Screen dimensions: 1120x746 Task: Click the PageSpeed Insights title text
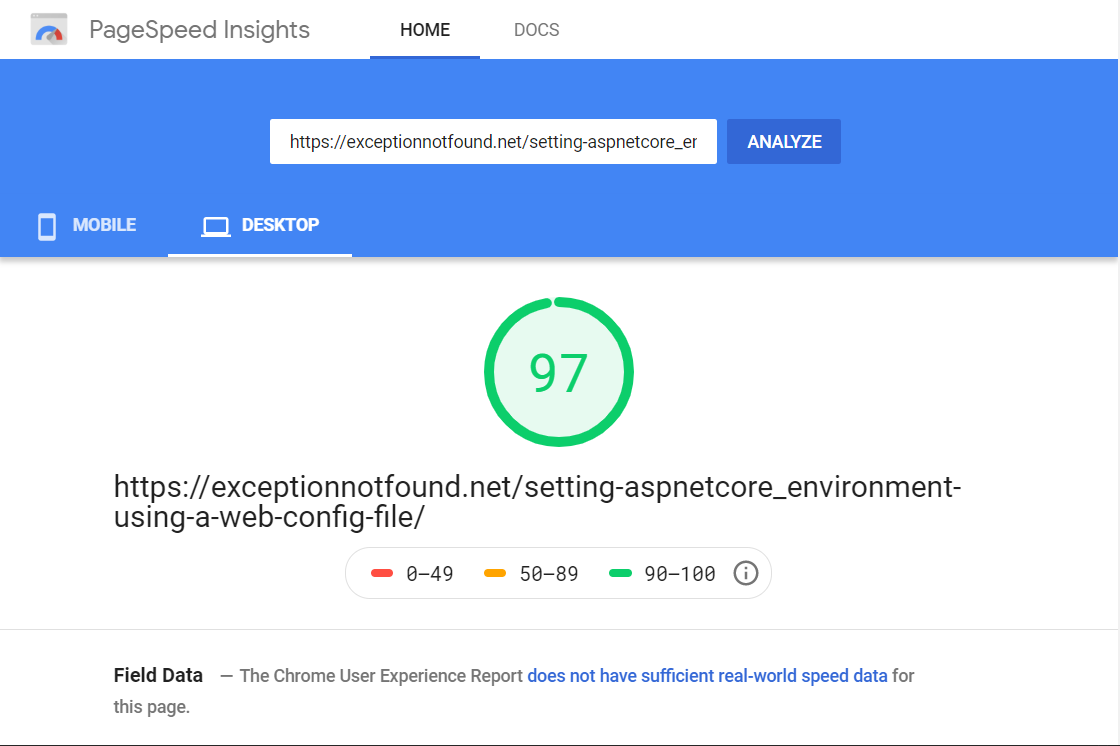tap(199, 30)
